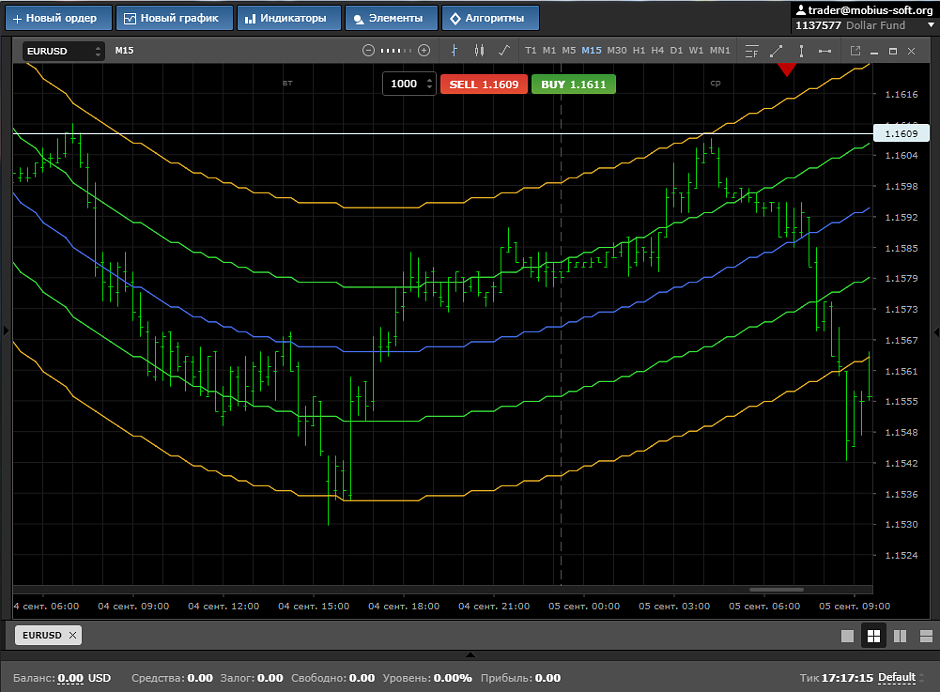Switch to line chart type
Screen dimensions: 940x692
(504, 50)
